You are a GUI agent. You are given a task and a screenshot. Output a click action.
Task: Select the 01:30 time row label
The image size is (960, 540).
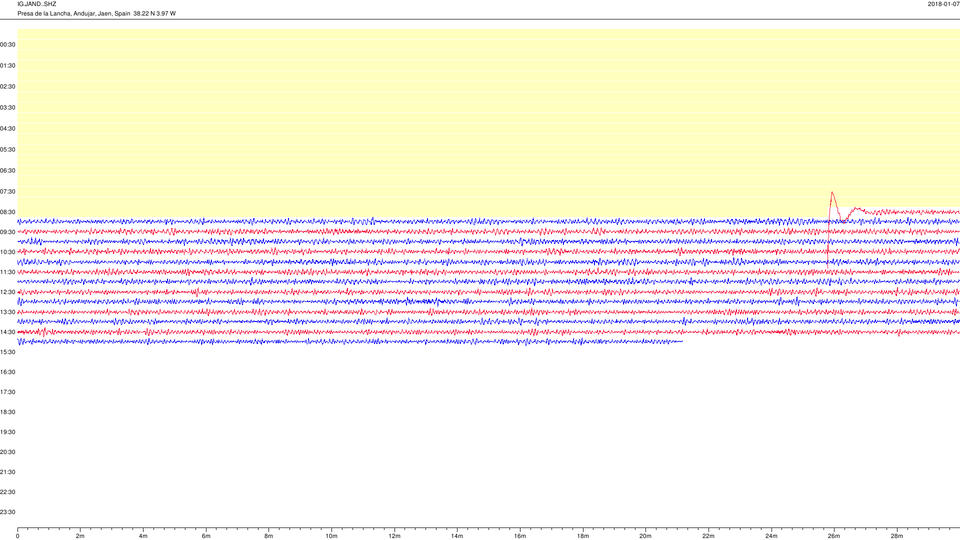8,66
